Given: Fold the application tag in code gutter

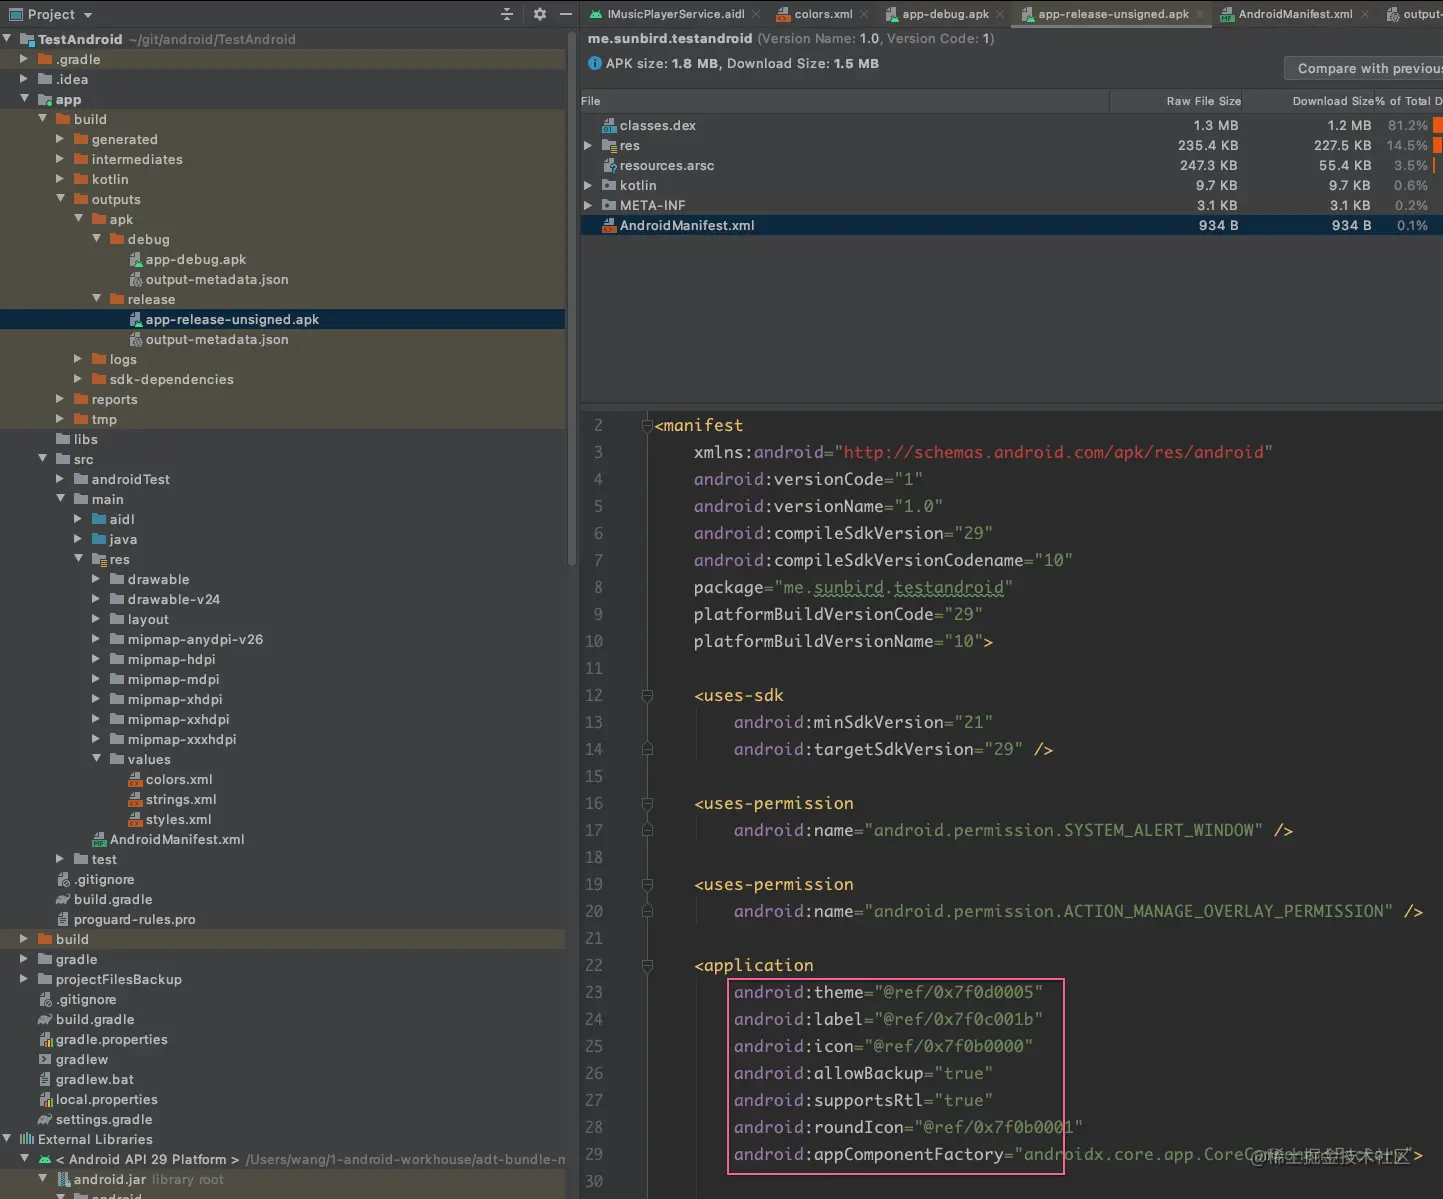Looking at the screenshot, I should (x=647, y=966).
